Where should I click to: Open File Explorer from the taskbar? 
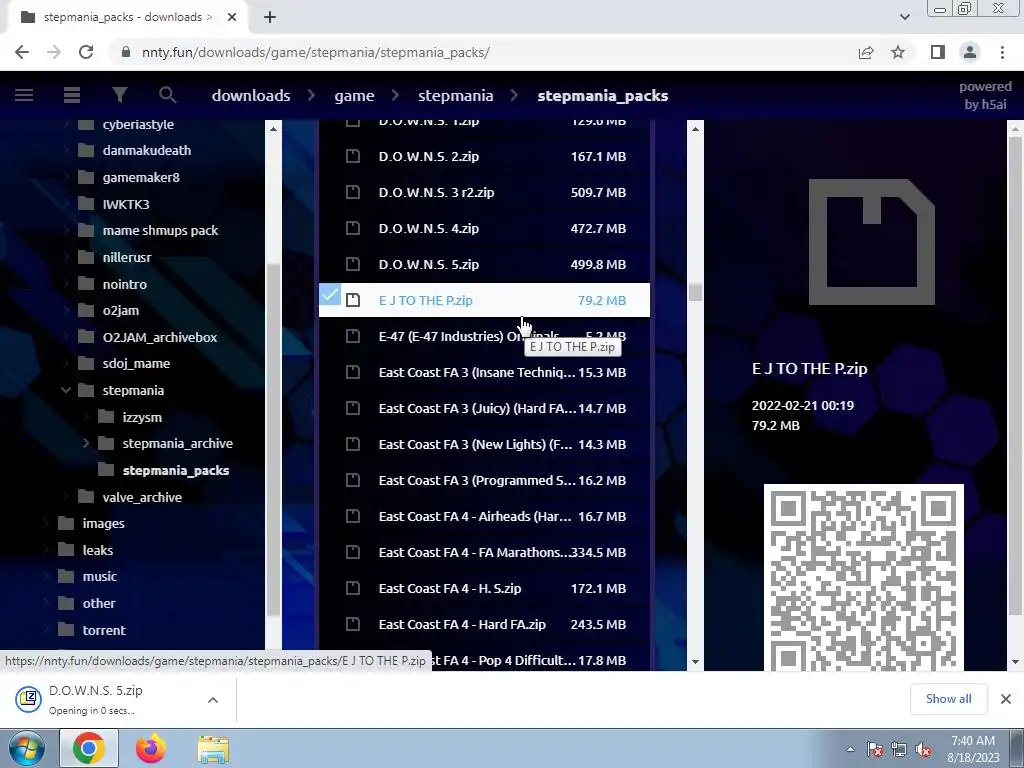(x=213, y=750)
